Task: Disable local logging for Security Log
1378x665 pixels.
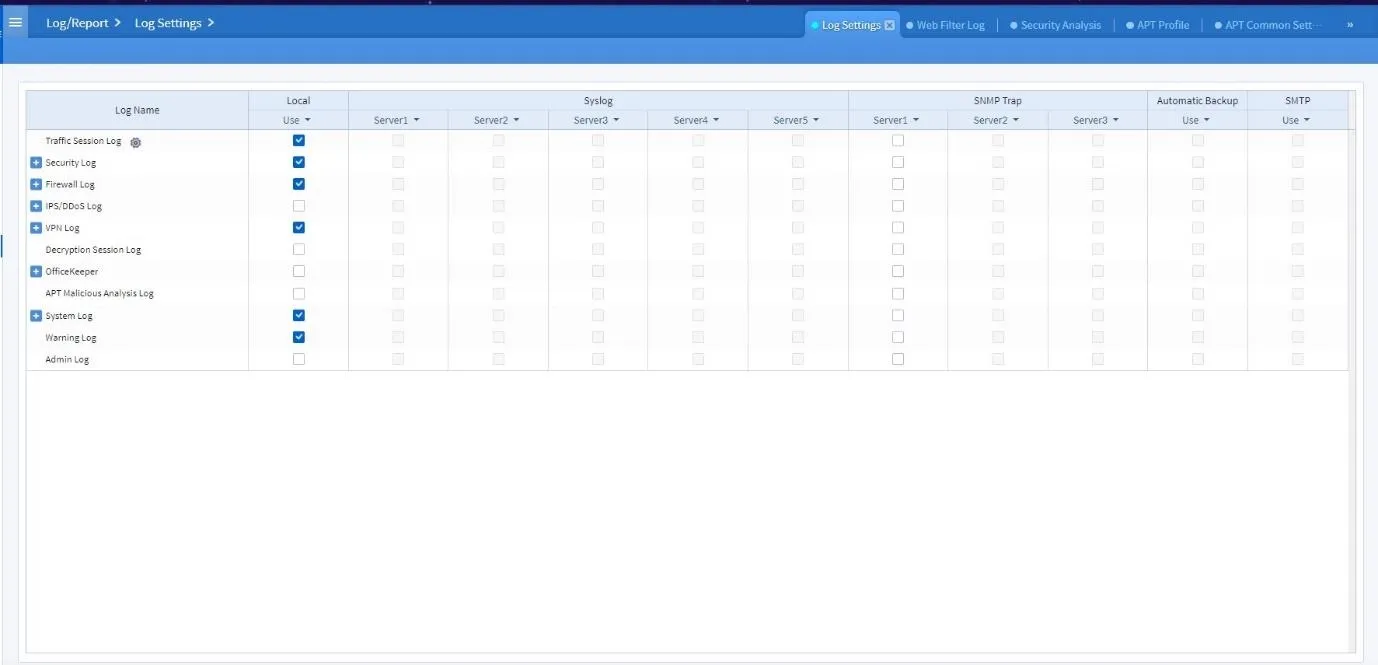Action: (x=297, y=162)
